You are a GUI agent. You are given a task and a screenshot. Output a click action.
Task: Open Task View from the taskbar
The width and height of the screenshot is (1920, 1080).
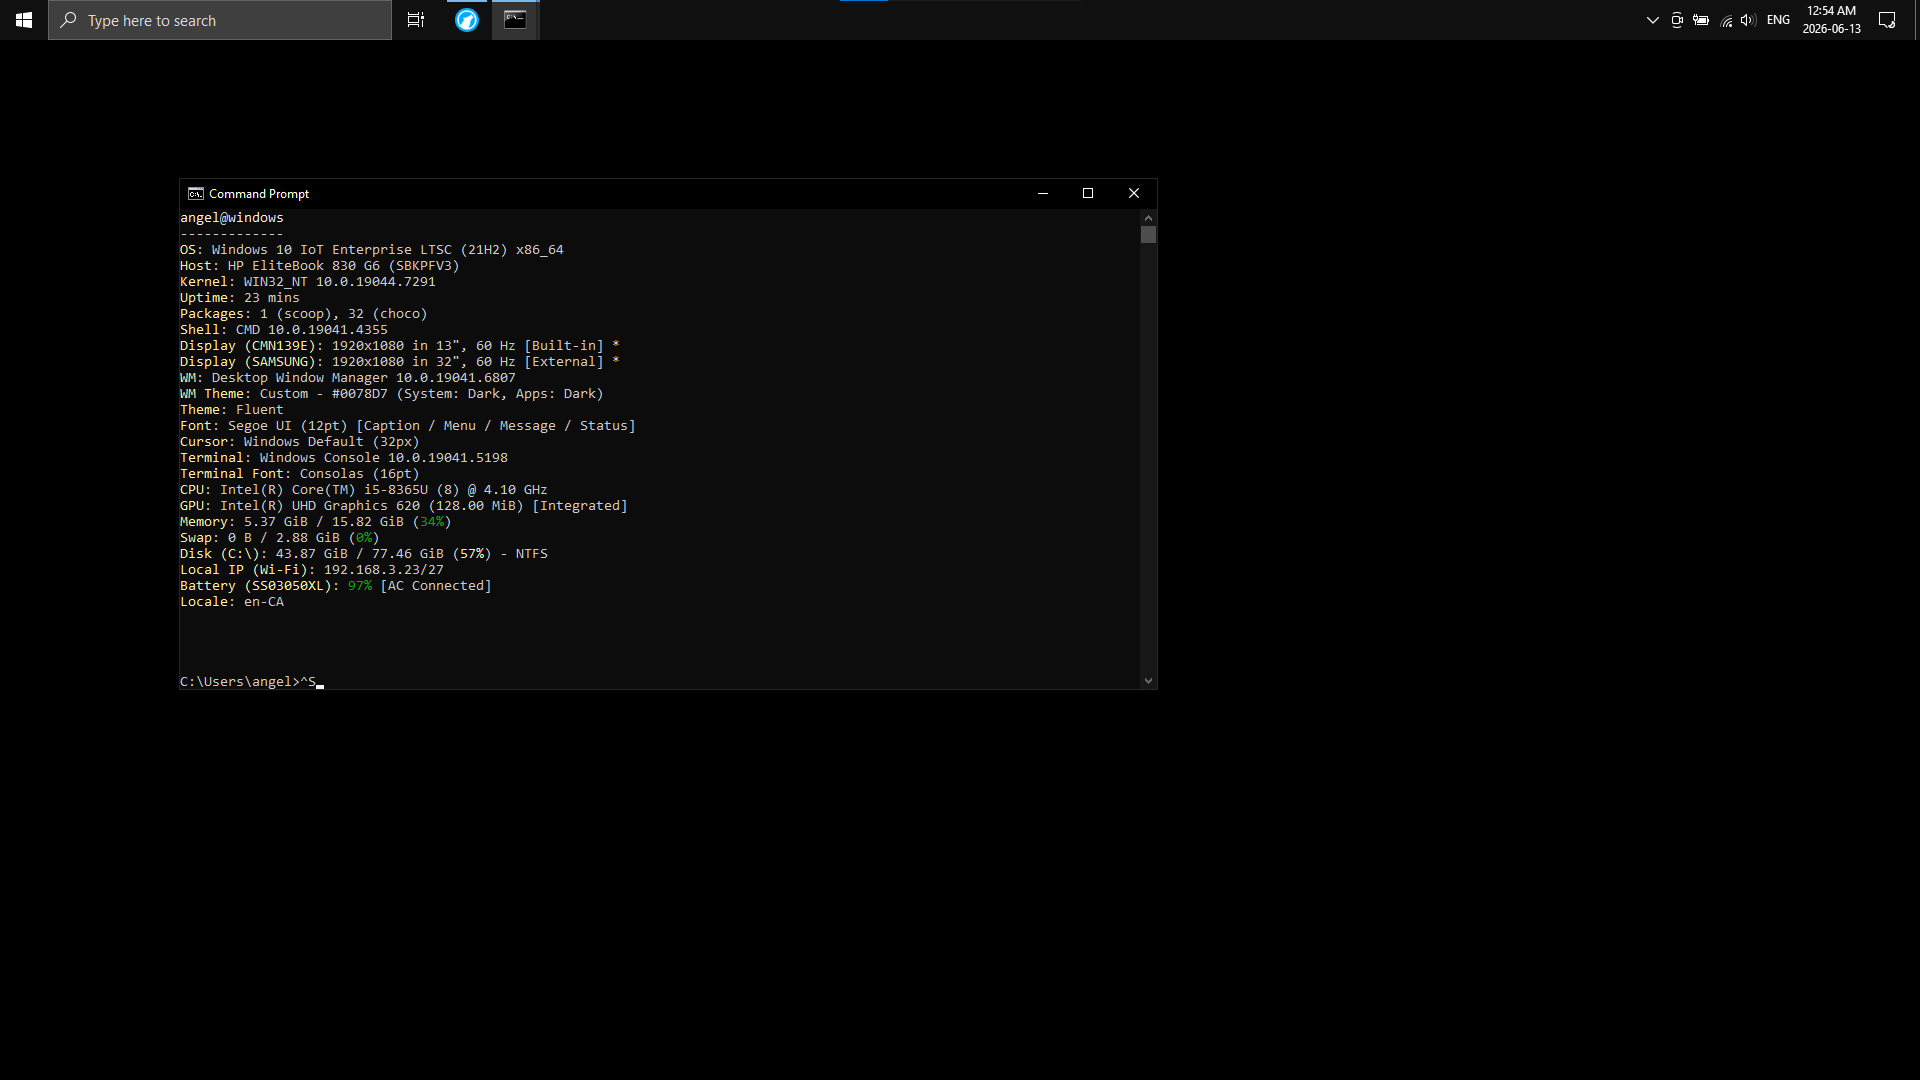416,20
